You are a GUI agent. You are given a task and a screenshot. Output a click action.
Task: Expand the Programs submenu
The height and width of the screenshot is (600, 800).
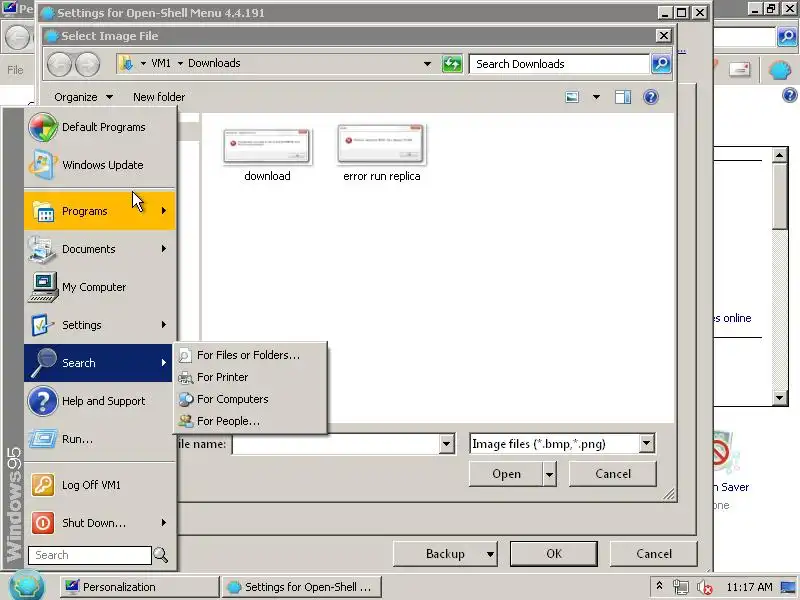point(99,211)
